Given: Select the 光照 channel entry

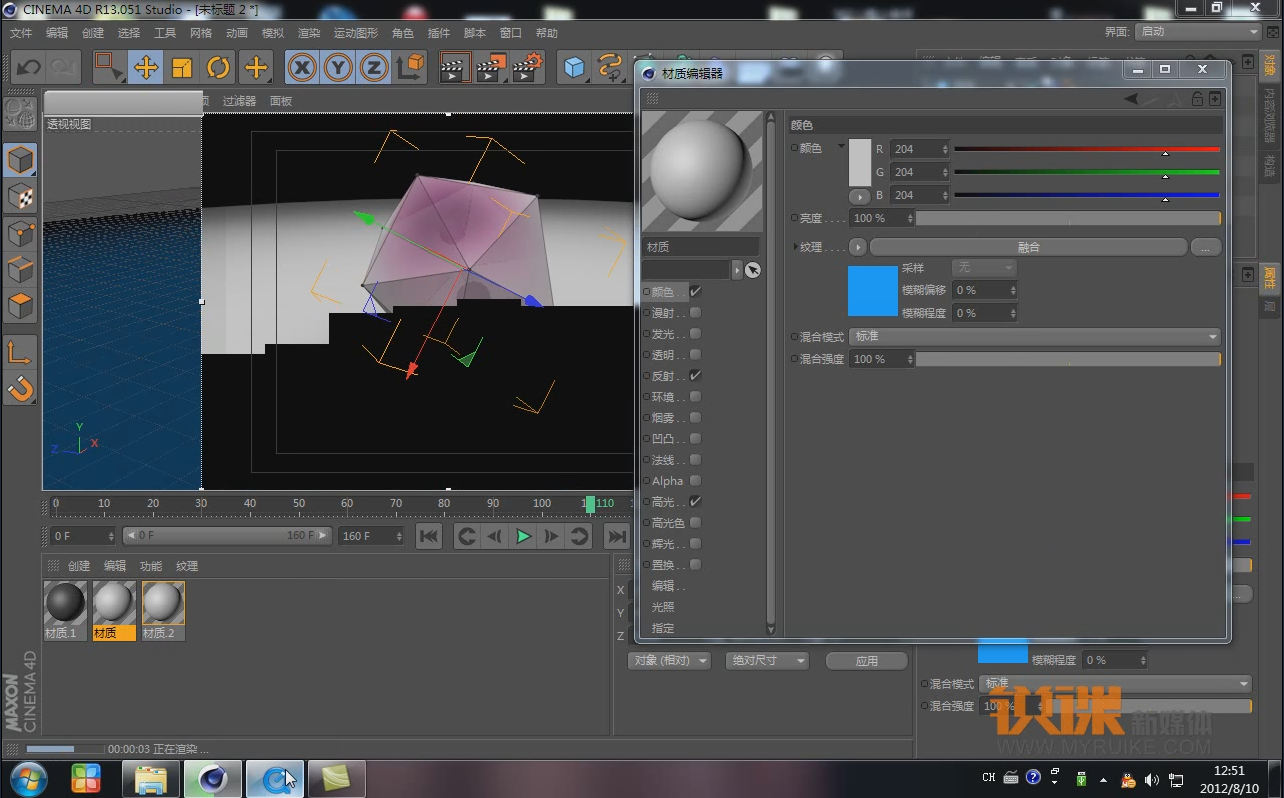Looking at the screenshot, I should [663, 607].
